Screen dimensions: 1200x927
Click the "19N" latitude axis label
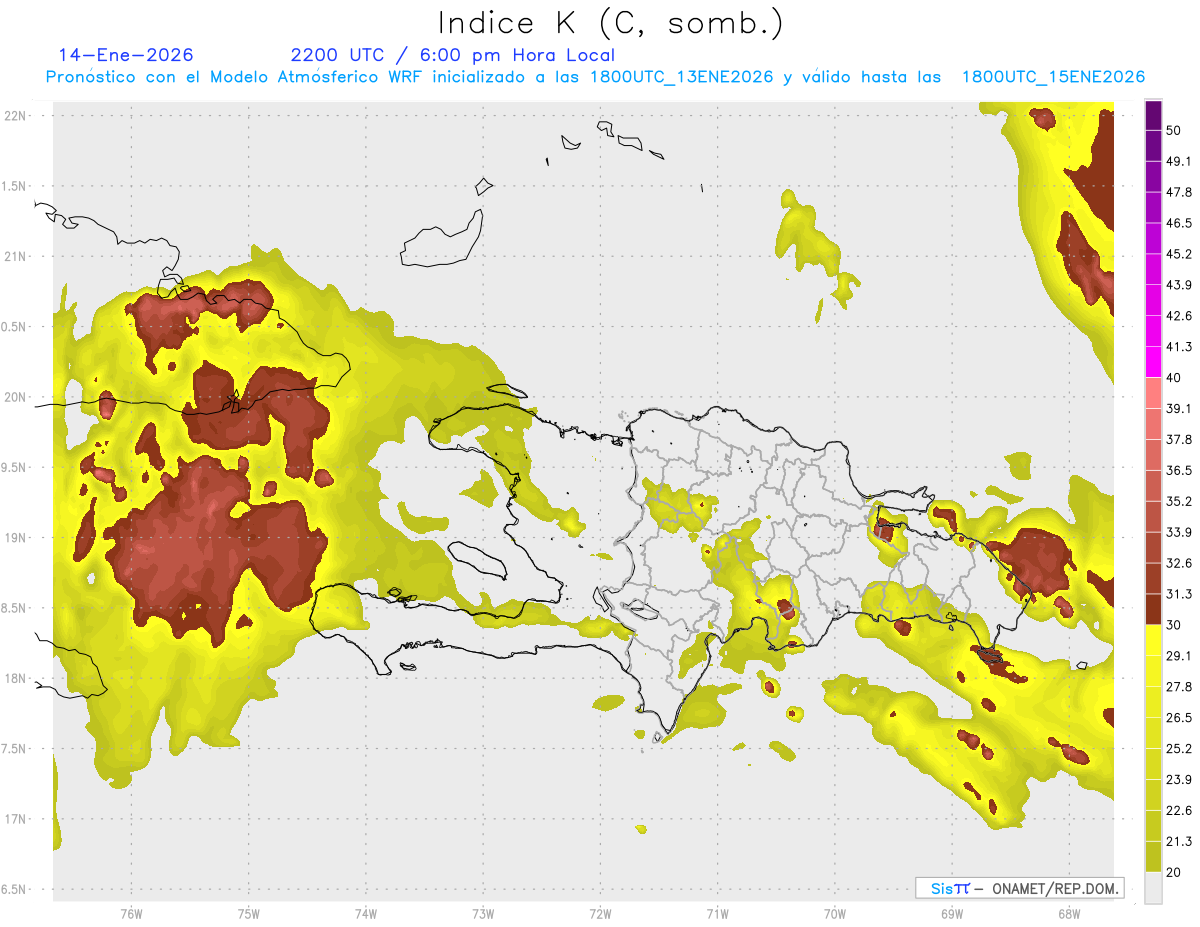pos(17,538)
